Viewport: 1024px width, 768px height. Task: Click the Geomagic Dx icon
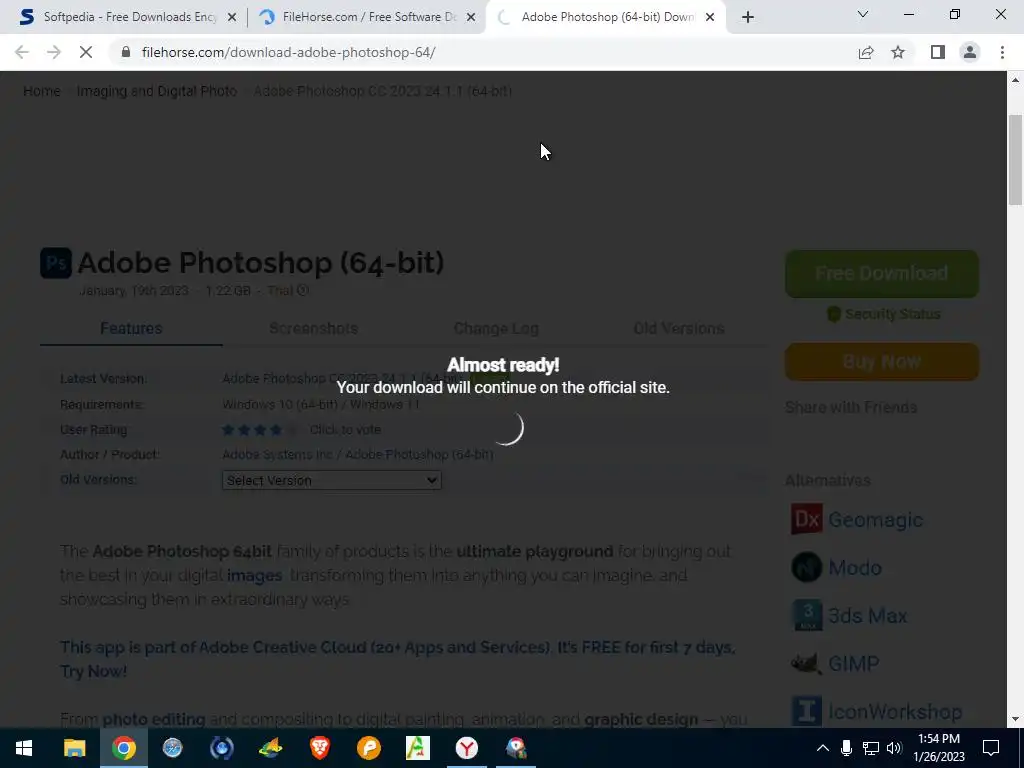pos(807,519)
